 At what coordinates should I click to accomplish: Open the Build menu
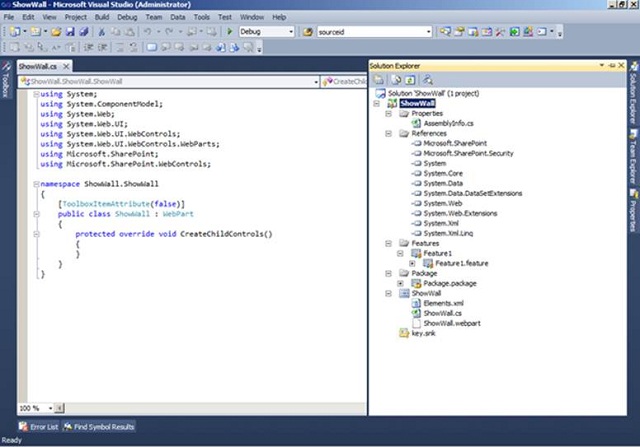tap(102, 17)
